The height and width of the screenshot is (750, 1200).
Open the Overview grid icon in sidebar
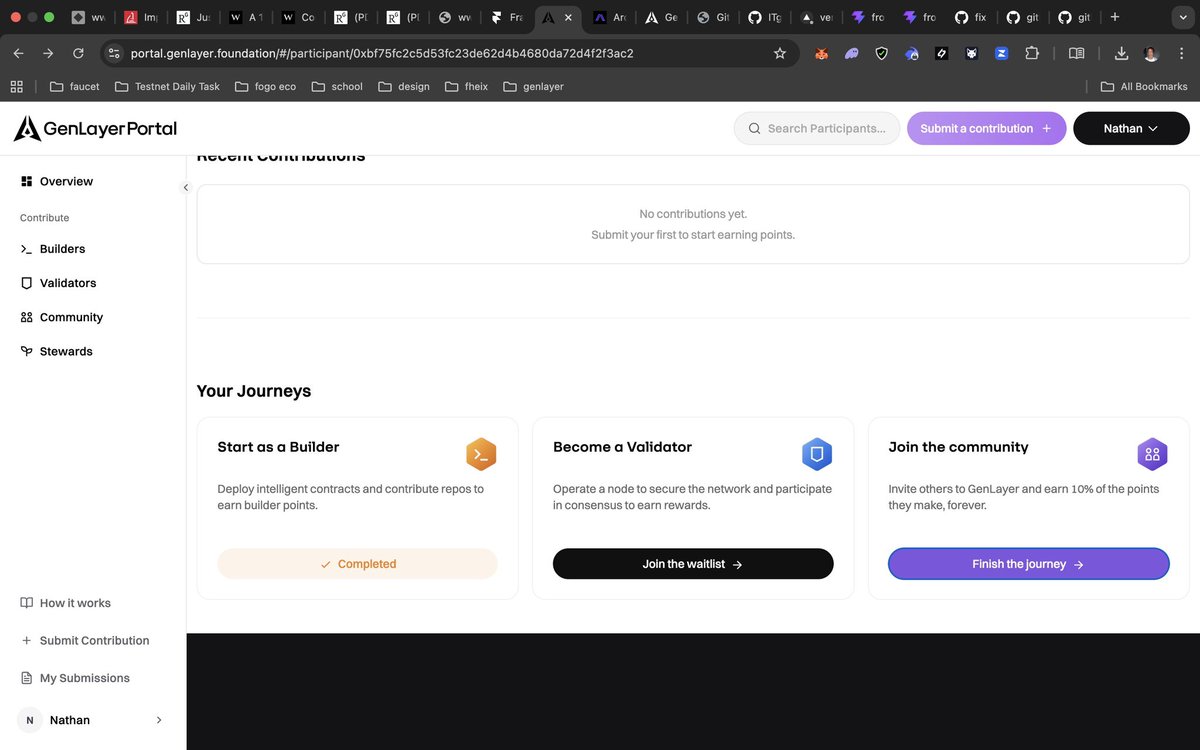point(27,181)
